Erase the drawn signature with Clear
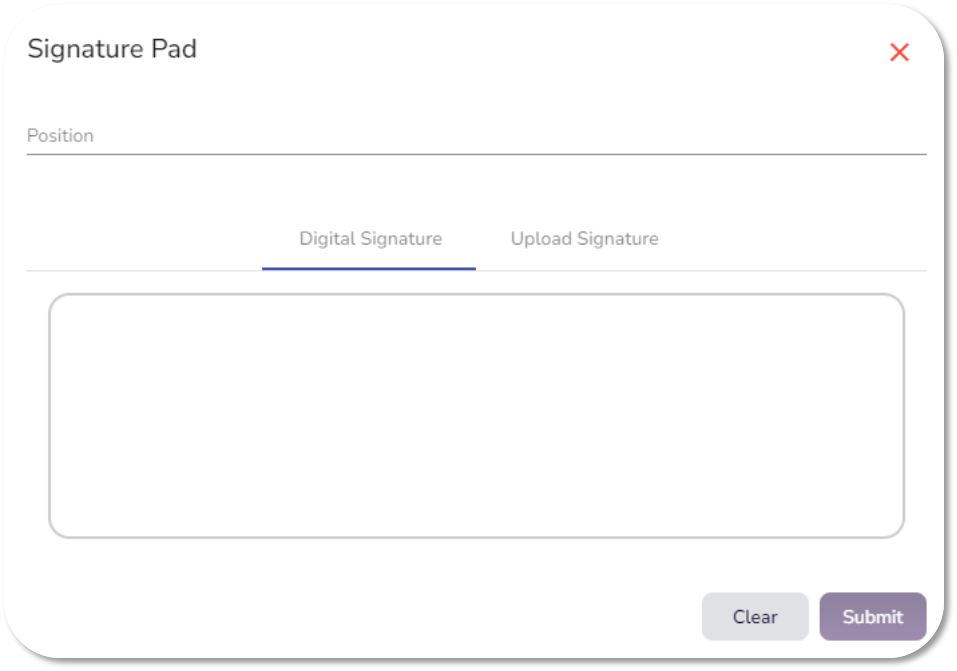Screen dimensions: 957x671 click(x=754, y=617)
